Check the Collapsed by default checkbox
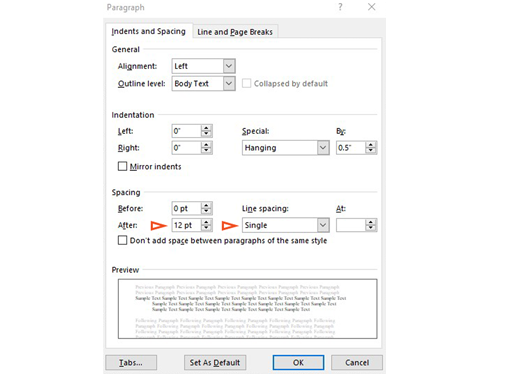The image size is (513, 374). (246, 83)
